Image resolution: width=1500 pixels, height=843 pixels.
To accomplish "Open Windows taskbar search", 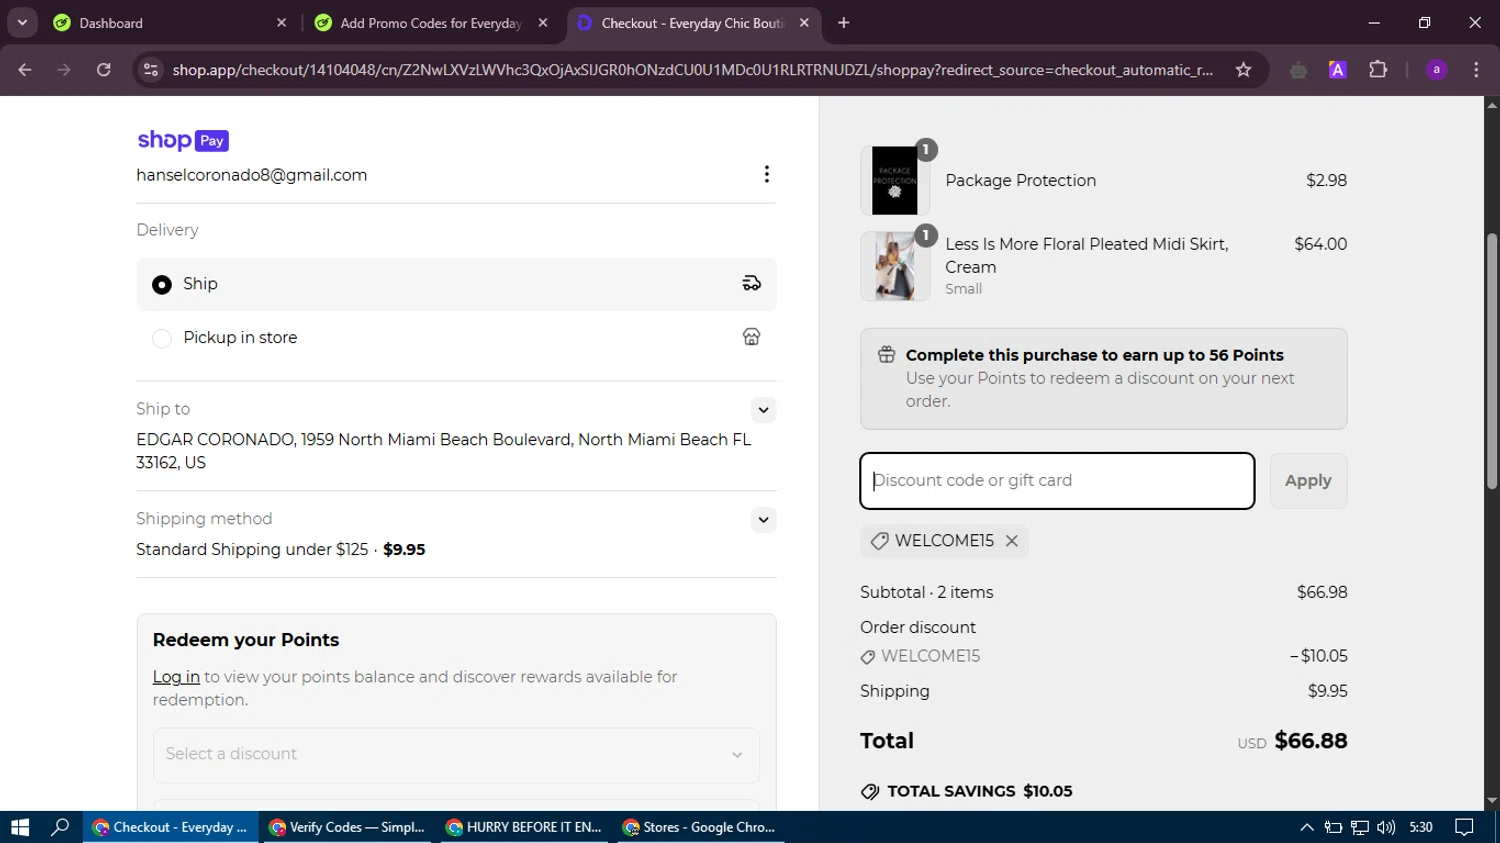I will (60, 827).
